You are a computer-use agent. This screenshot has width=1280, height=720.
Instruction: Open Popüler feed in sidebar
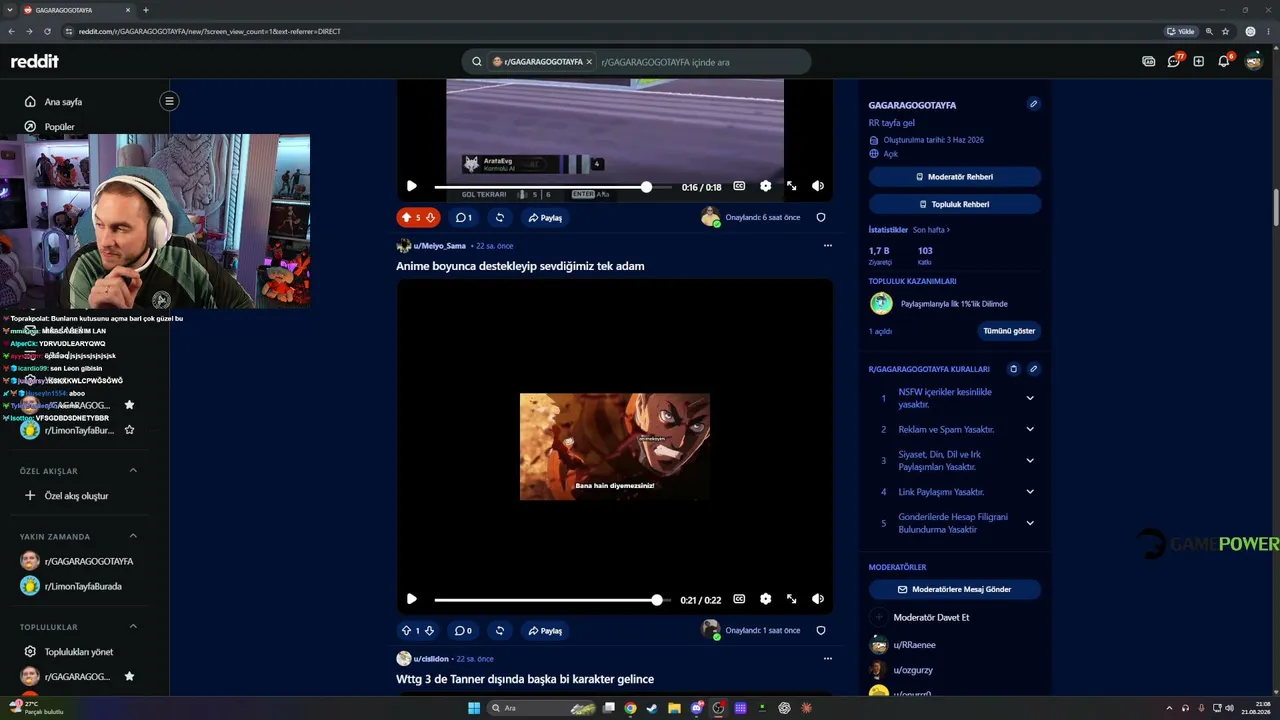coord(59,127)
